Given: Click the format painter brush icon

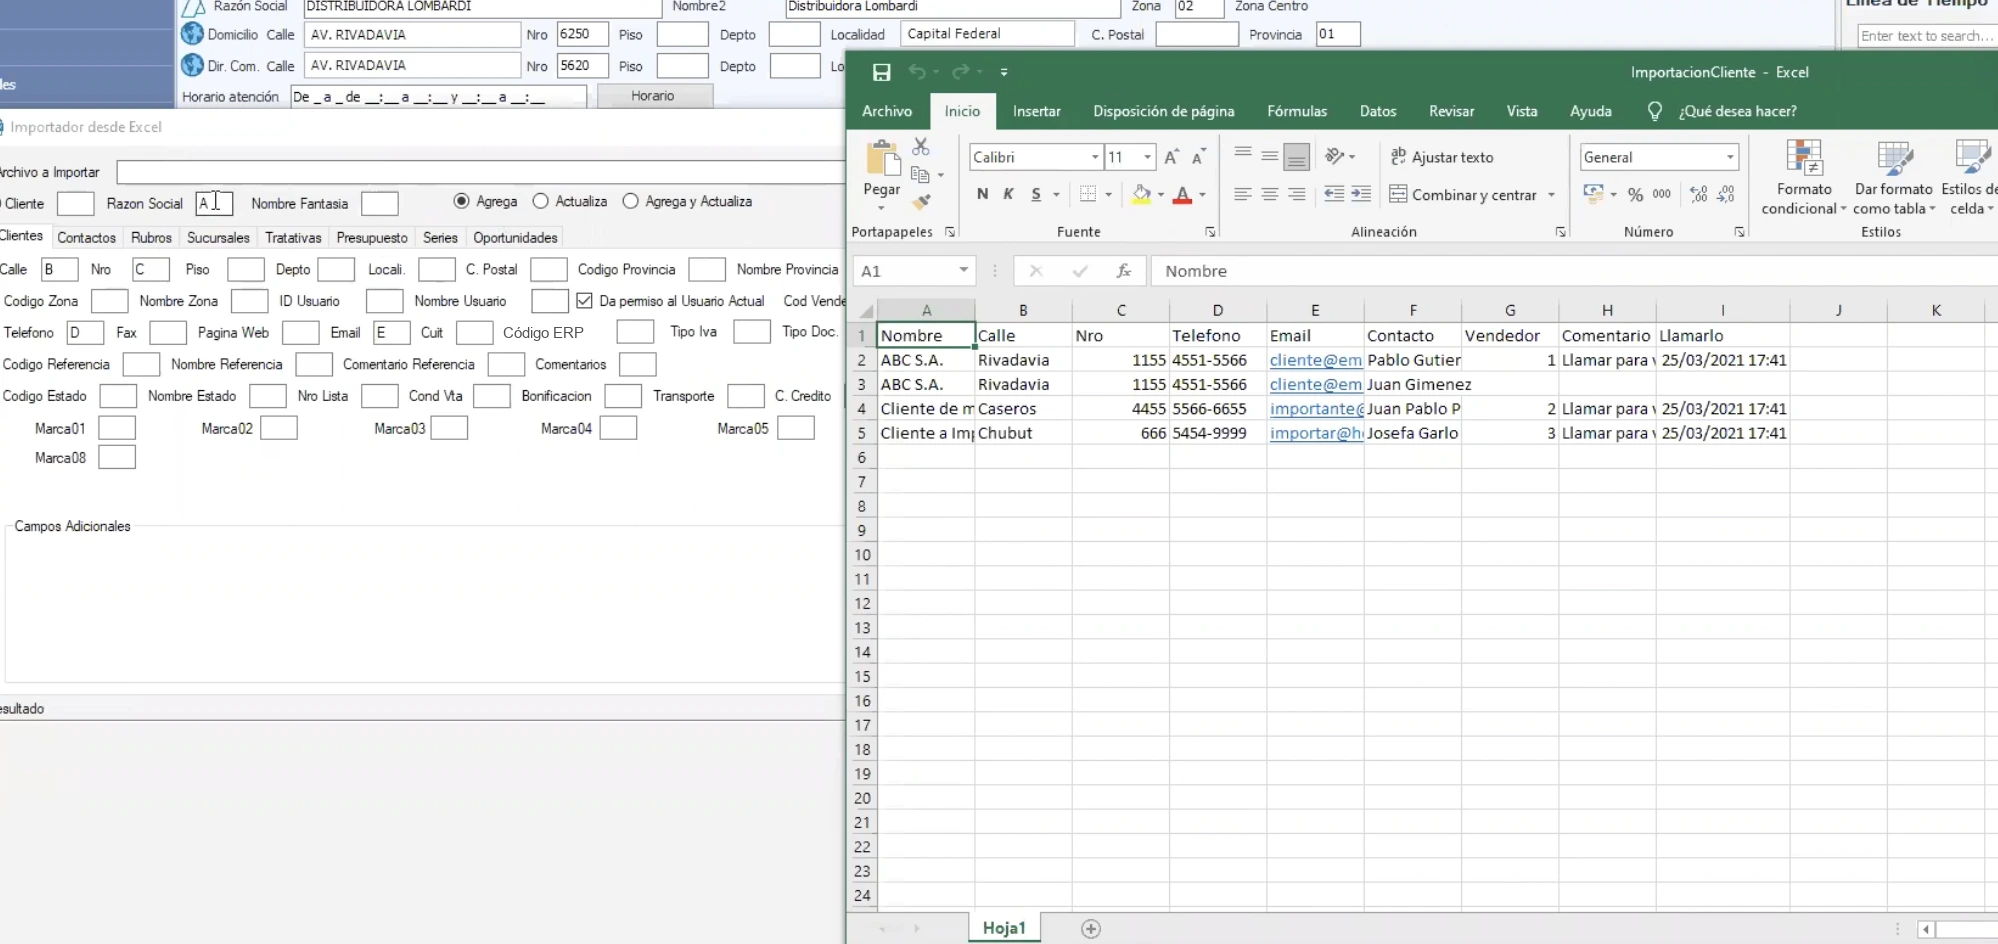Looking at the screenshot, I should [x=921, y=201].
